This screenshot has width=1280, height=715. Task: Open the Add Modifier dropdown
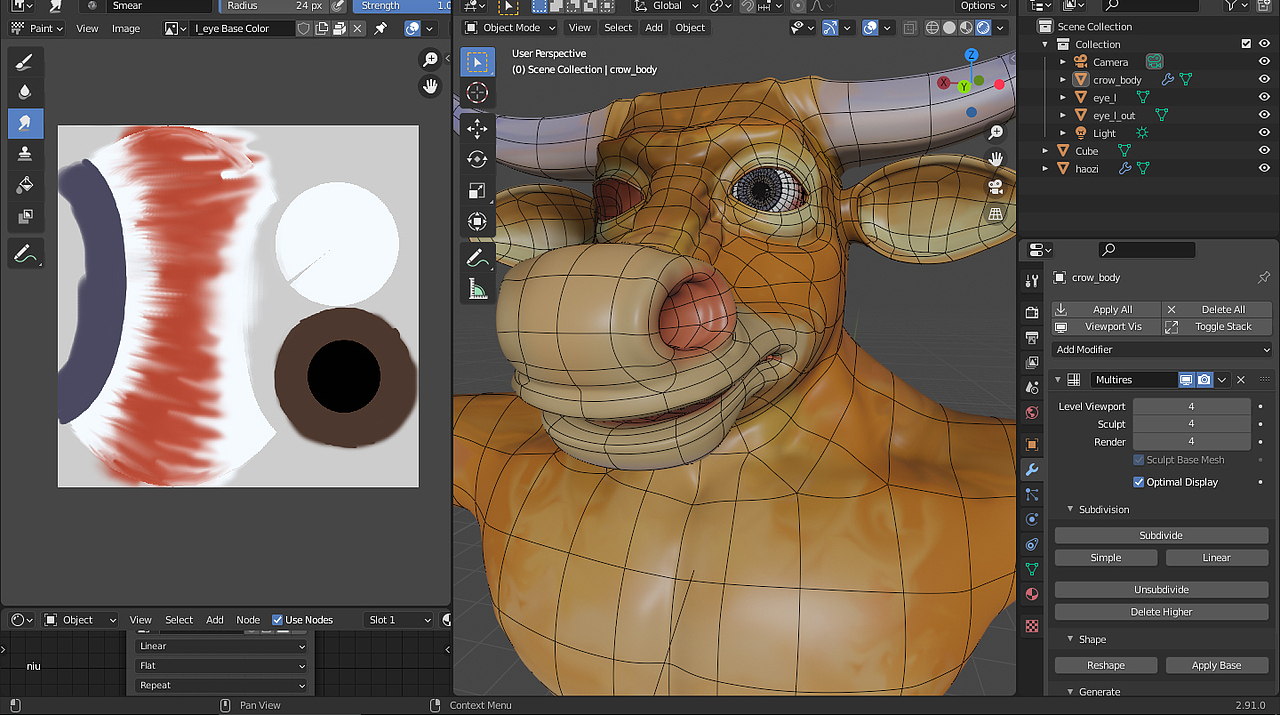pyautogui.click(x=1162, y=350)
